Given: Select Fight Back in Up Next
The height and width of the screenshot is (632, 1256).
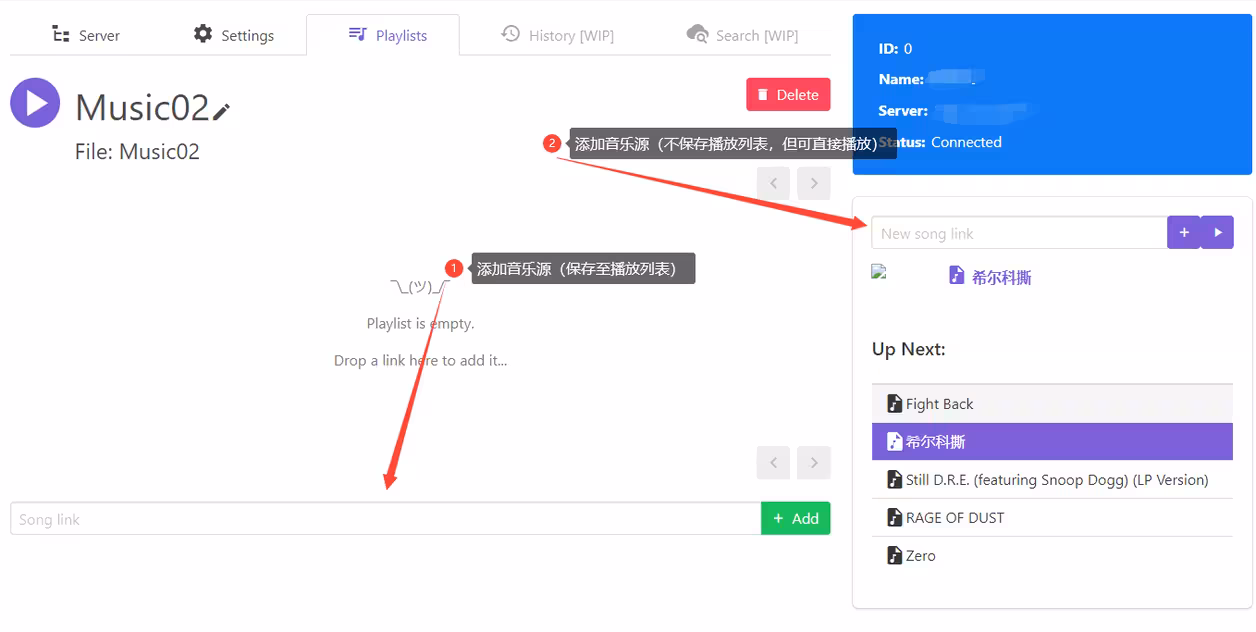Looking at the screenshot, I should point(1052,403).
